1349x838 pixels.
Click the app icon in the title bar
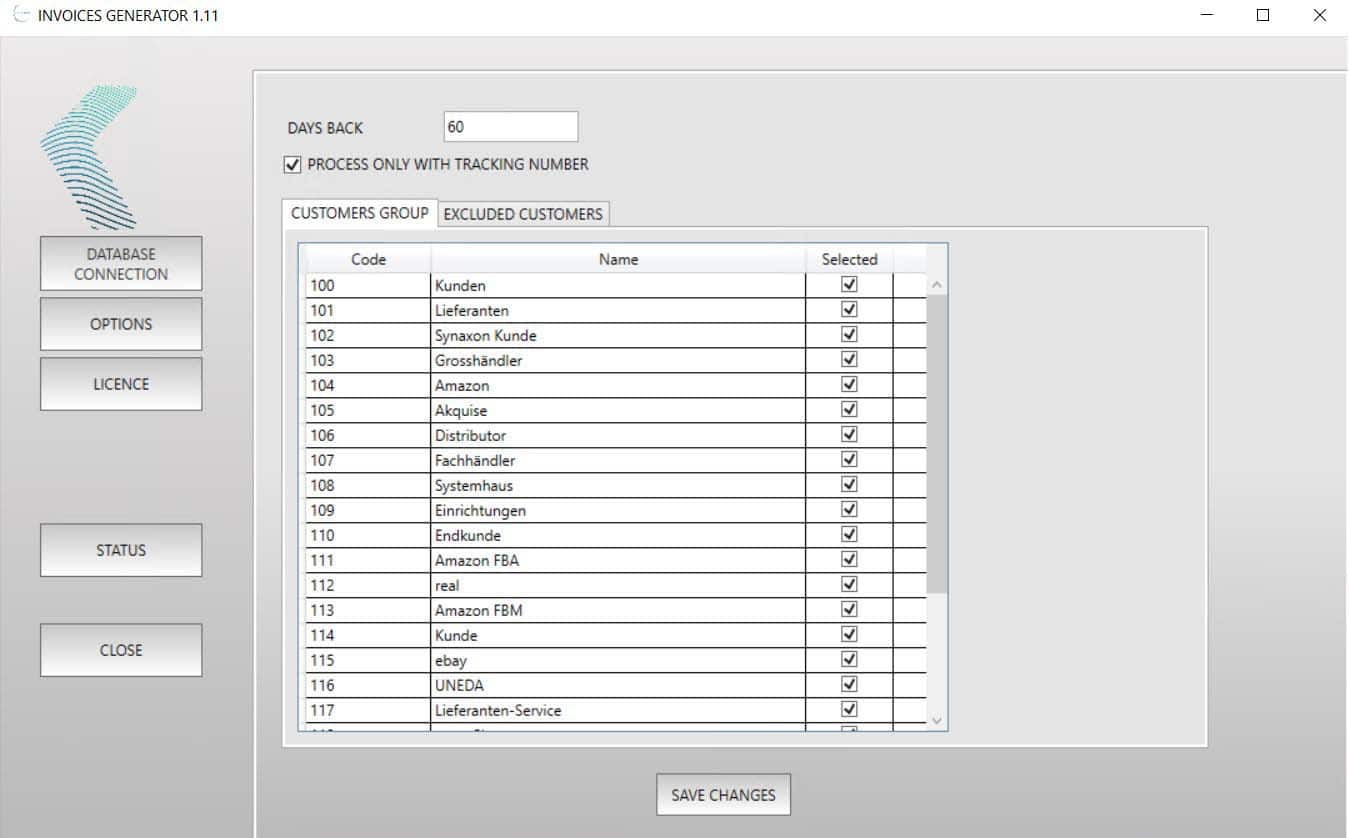point(20,15)
